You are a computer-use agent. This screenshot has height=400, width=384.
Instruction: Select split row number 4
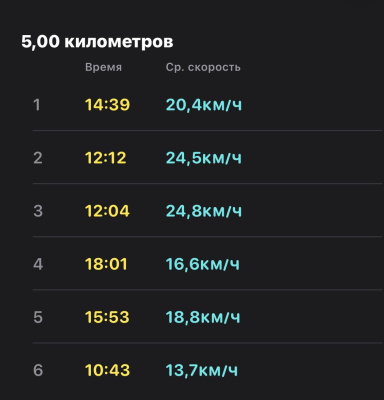pos(207,263)
